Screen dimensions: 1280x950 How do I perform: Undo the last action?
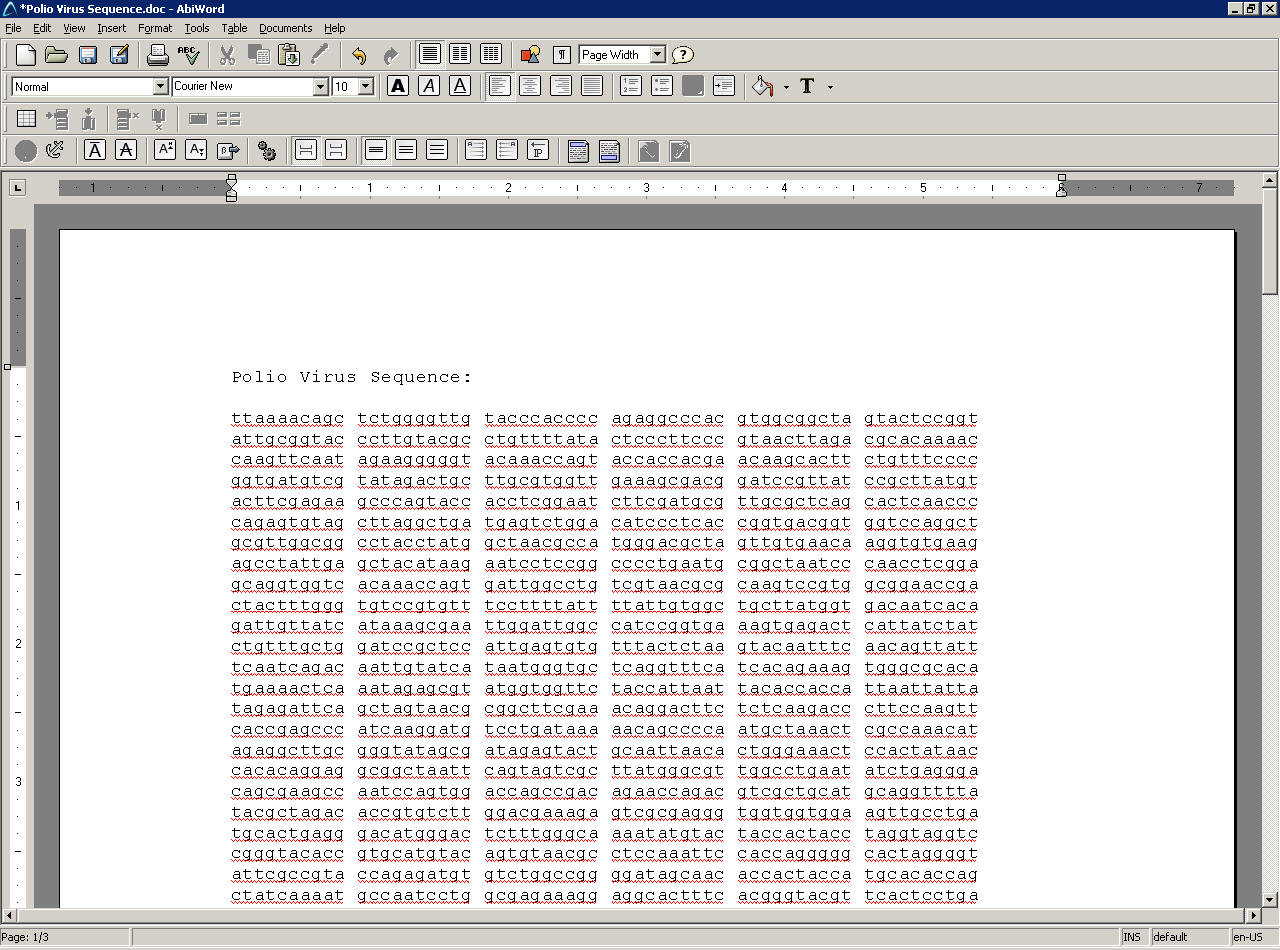(359, 55)
